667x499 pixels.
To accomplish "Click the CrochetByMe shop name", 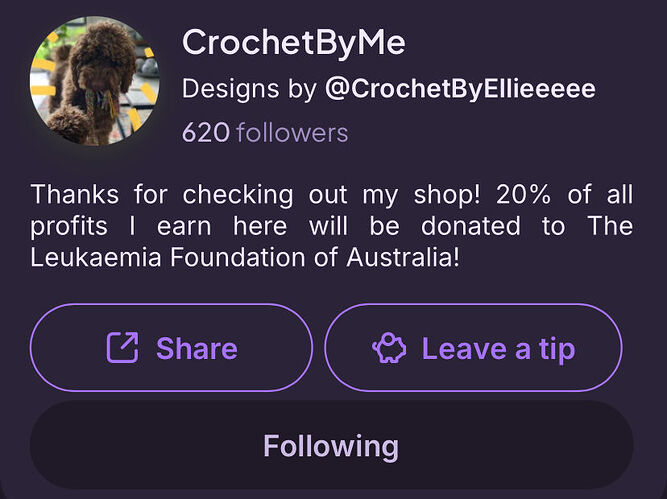I will pyautogui.click(x=293, y=42).
